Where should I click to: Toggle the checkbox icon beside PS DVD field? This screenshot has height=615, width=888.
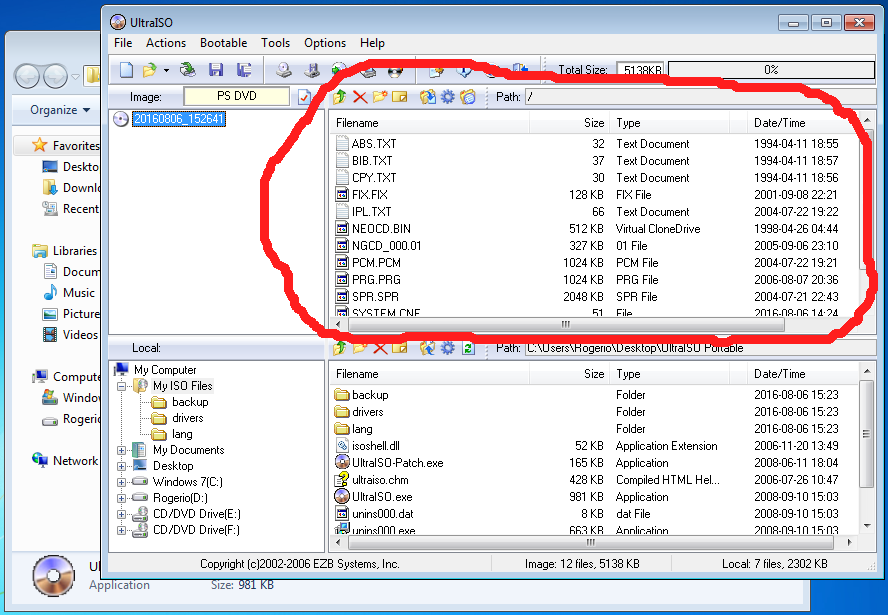coord(305,97)
